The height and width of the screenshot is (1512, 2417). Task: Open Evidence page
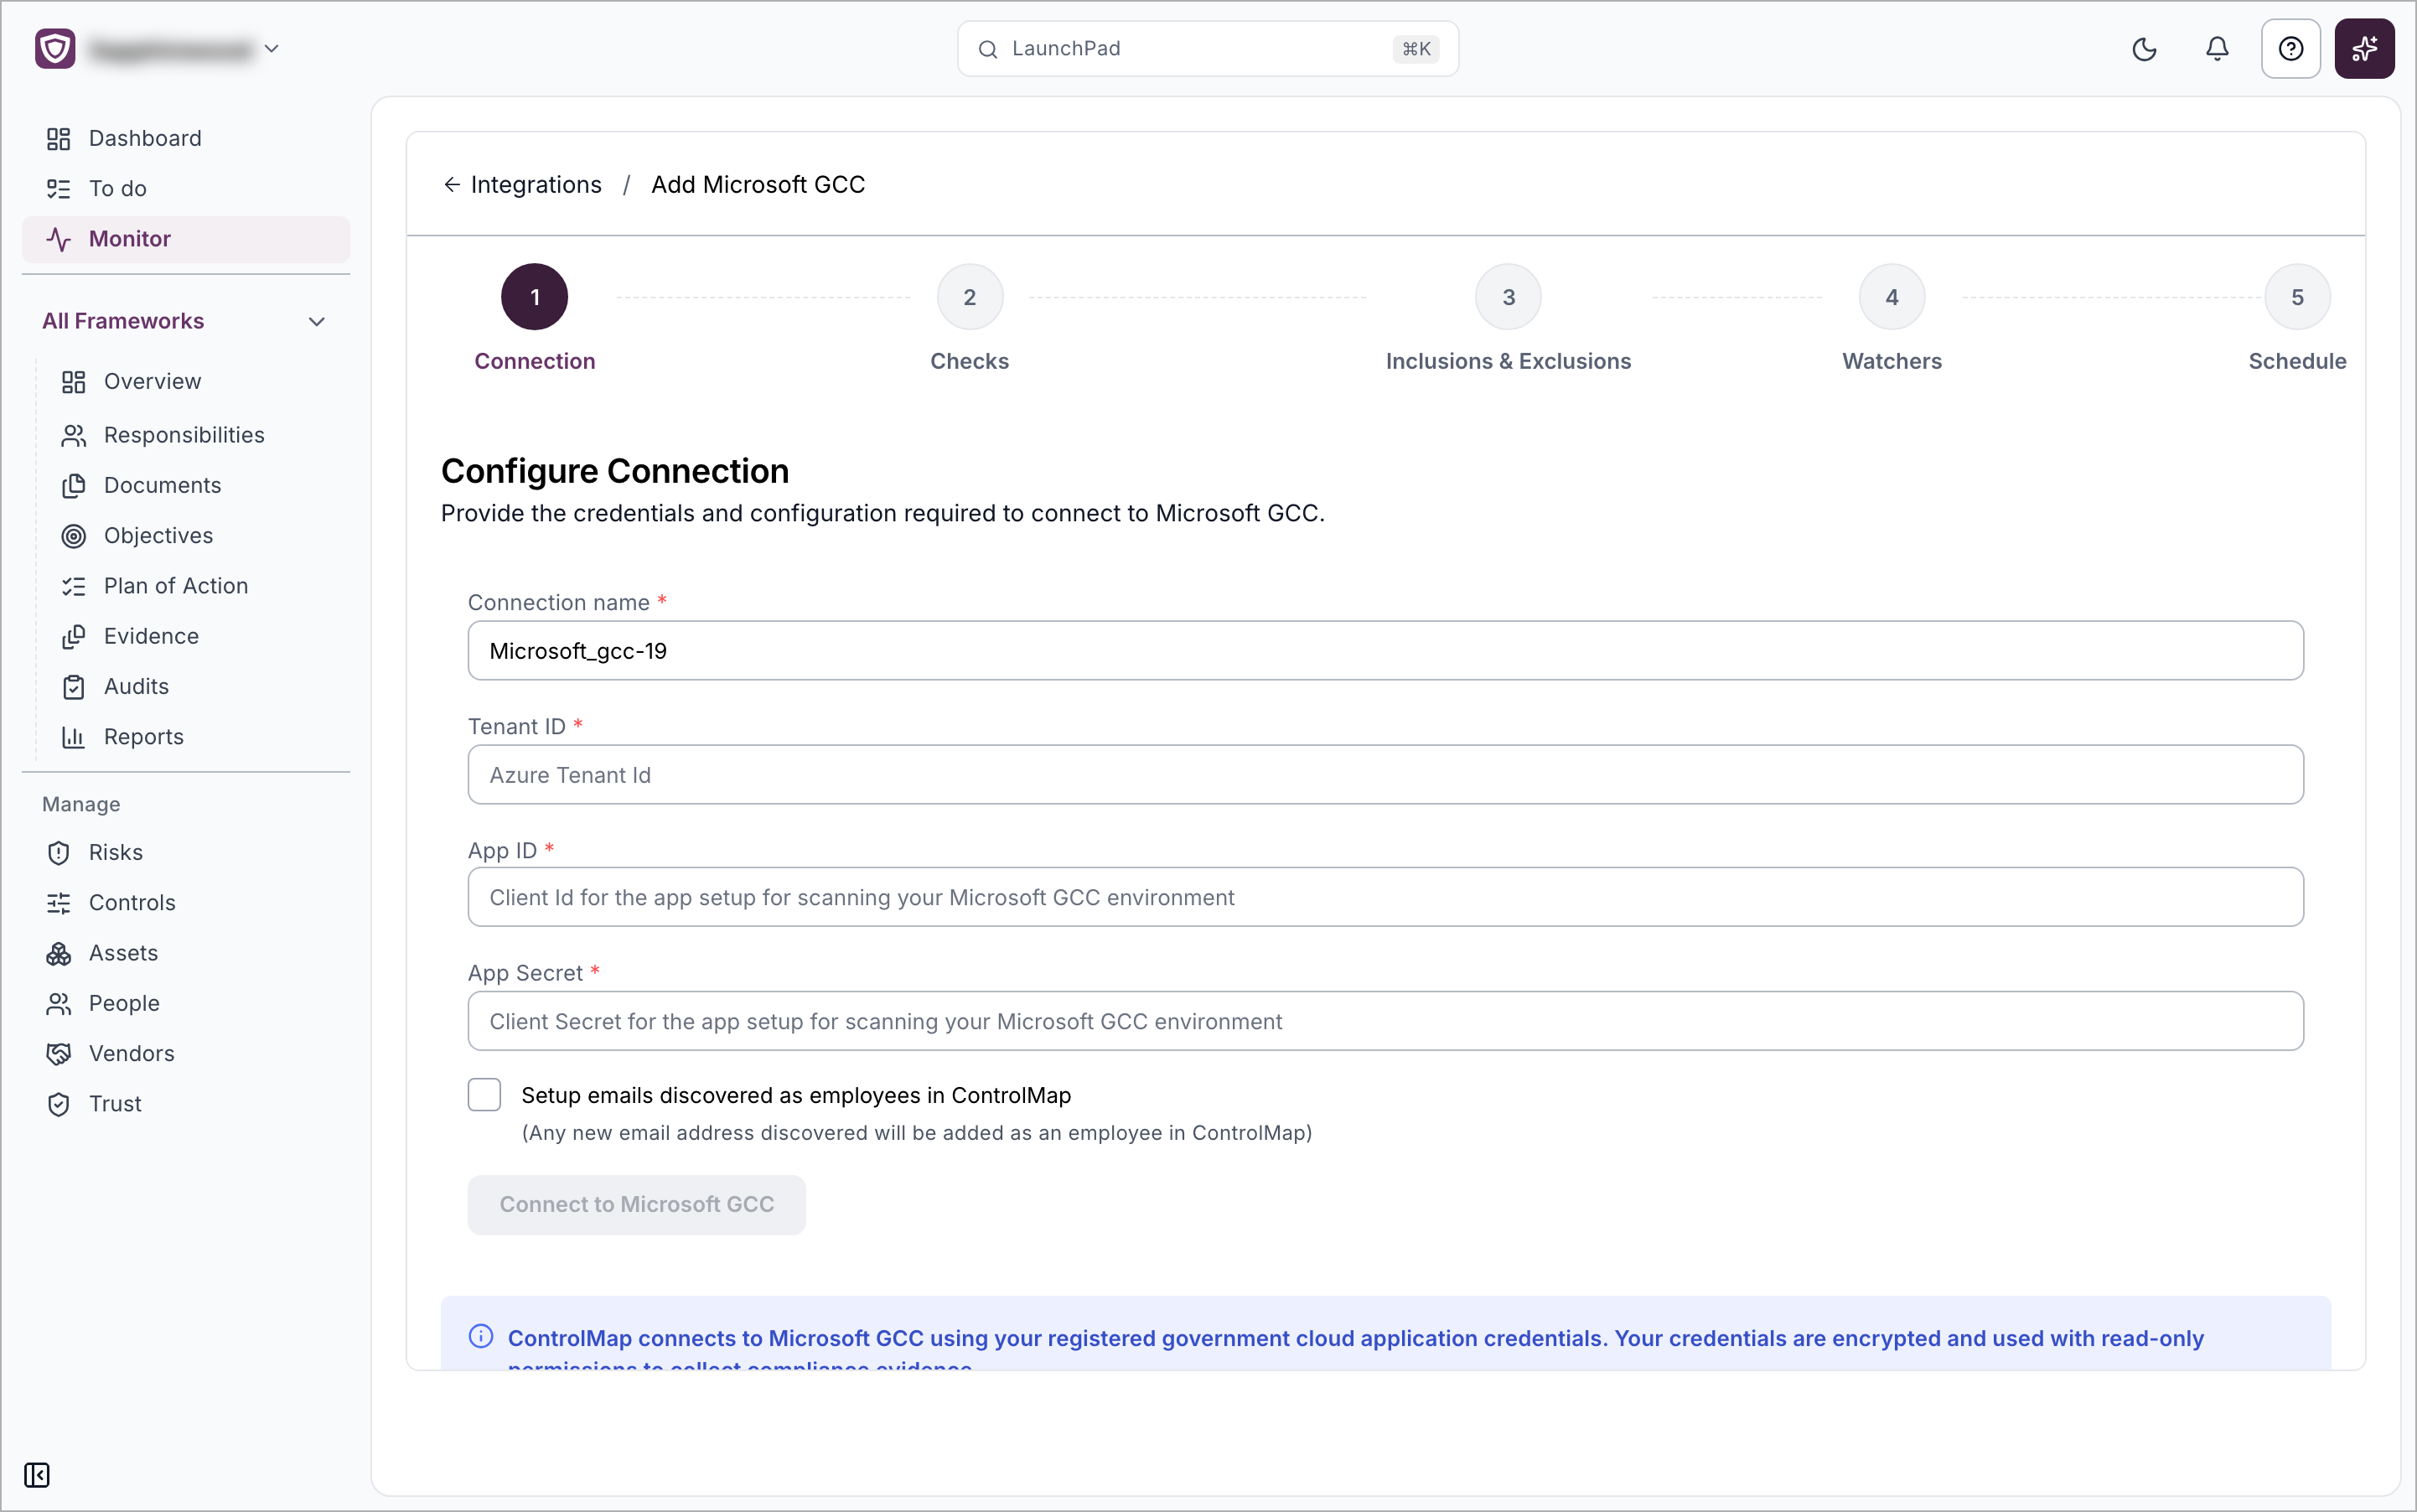point(192,636)
